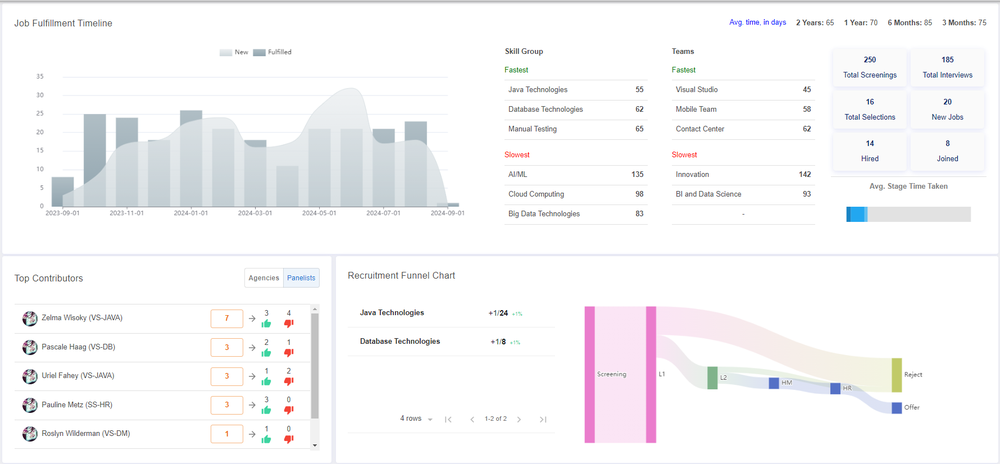Switch to the Panelists tab

pyautogui.click(x=302, y=278)
